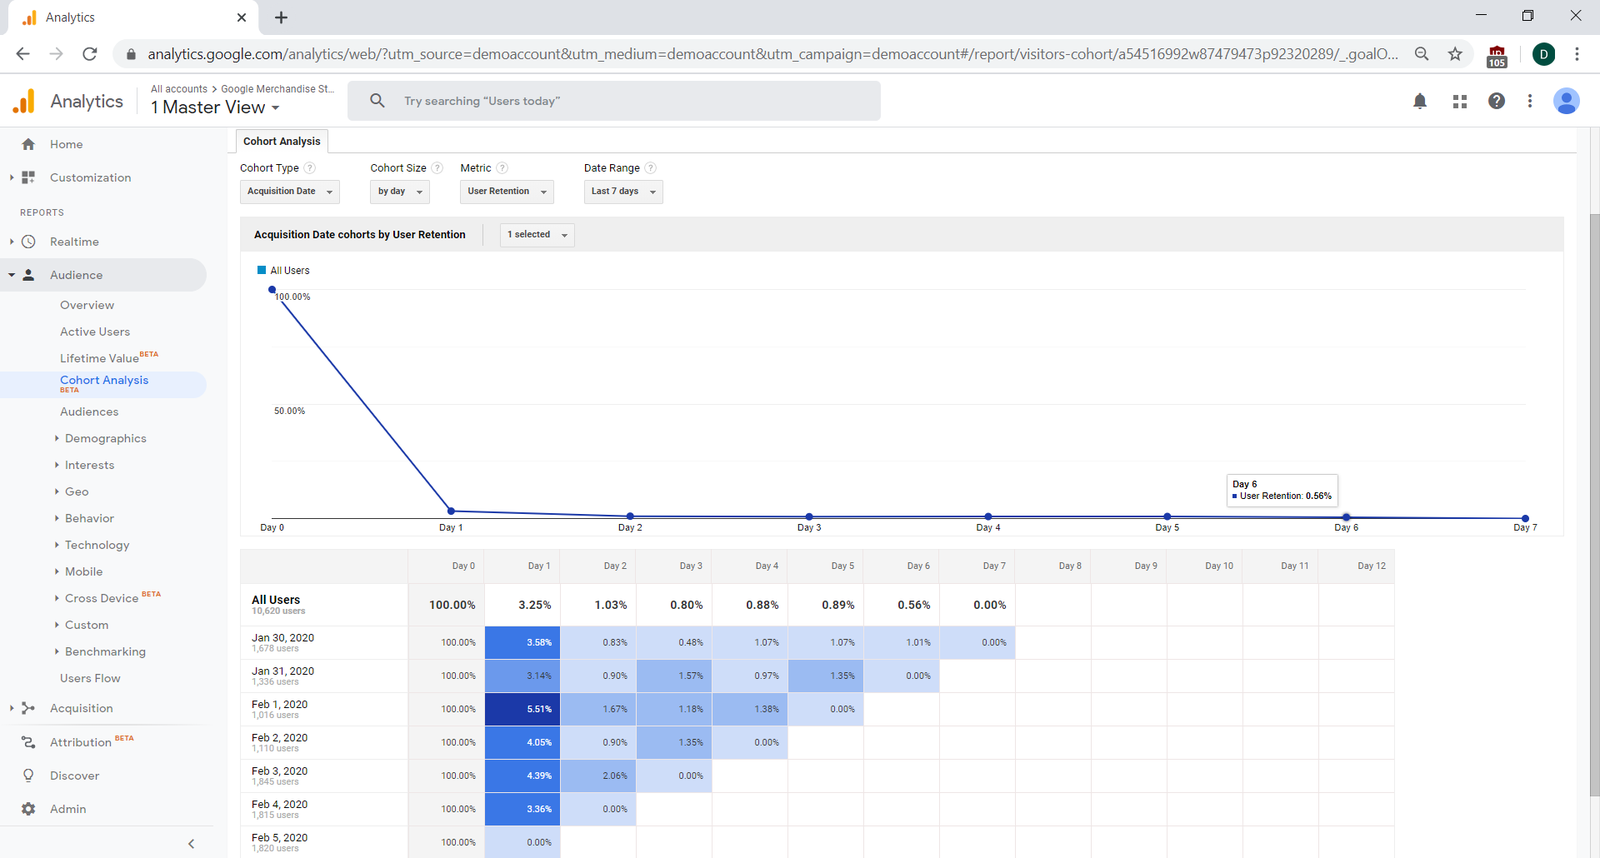Click the All accounts breadcrumb link
1600x858 pixels.
click(179, 89)
